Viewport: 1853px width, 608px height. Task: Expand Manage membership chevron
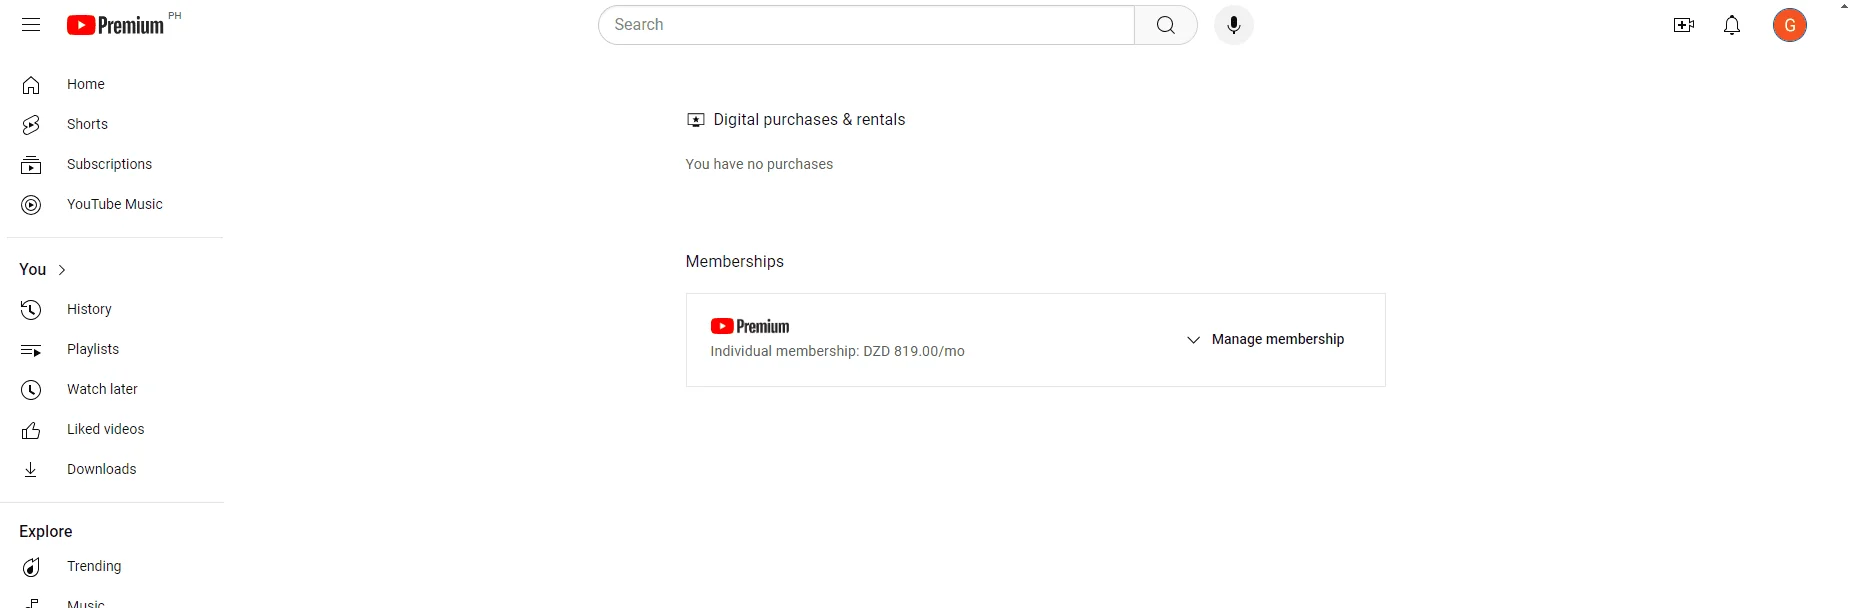pyautogui.click(x=1193, y=340)
